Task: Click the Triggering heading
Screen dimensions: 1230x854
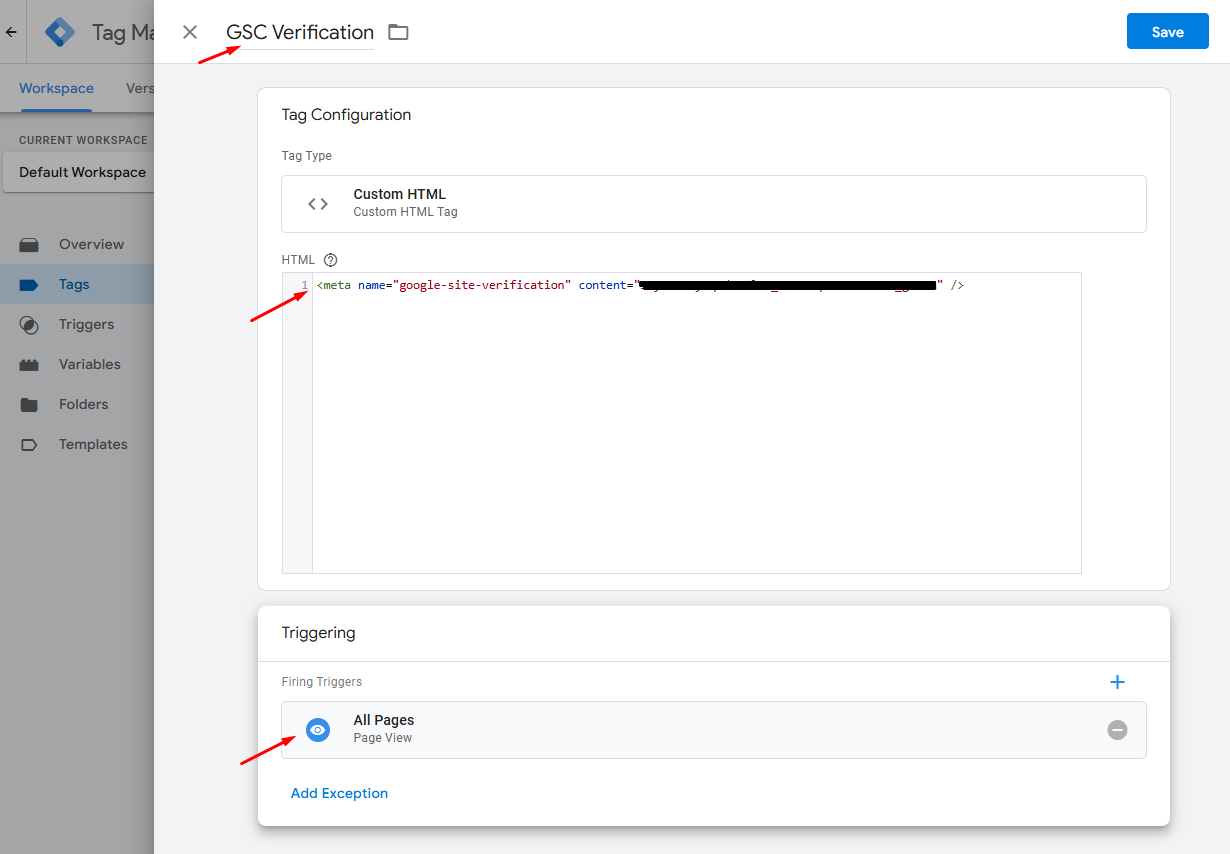Action: pyautogui.click(x=318, y=633)
